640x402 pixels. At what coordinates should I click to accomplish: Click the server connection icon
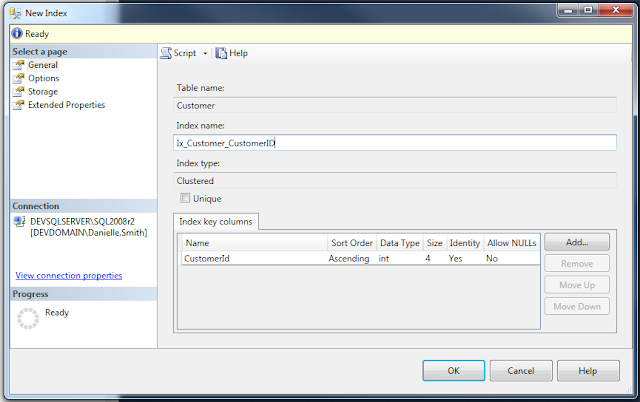point(19,222)
